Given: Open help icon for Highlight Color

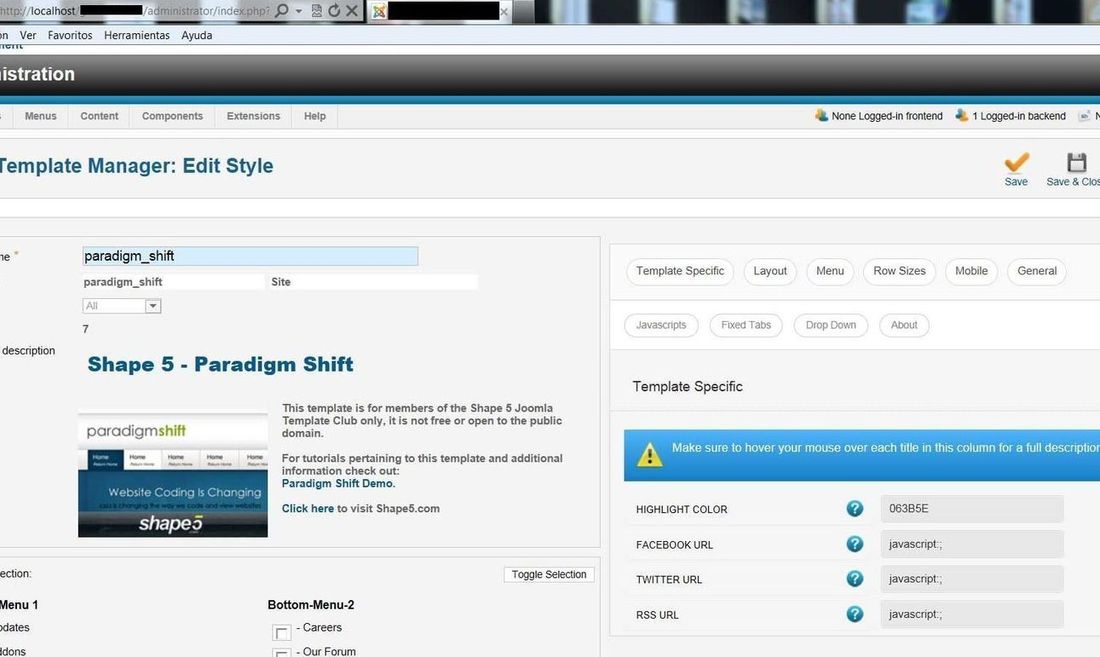Looking at the screenshot, I should pyautogui.click(x=854, y=508).
